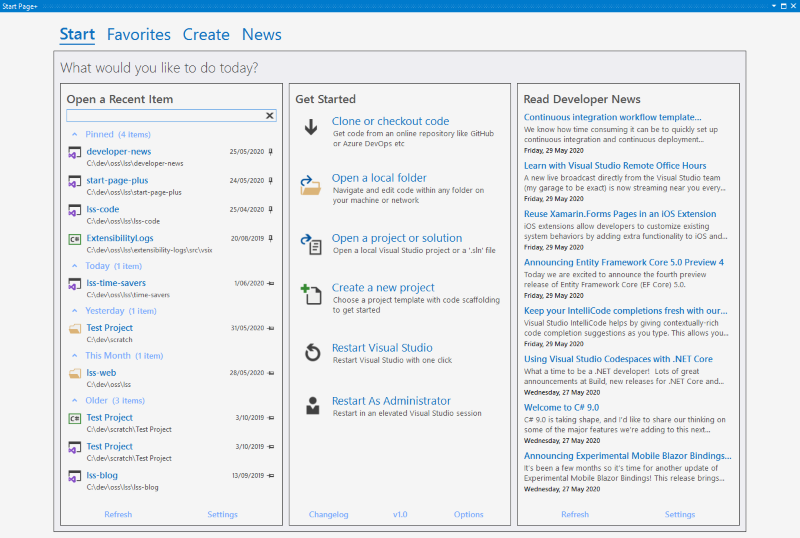Read the Continuous integration workflow template article
The width and height of the screenshot is (800, 538).
pos(612,117)
